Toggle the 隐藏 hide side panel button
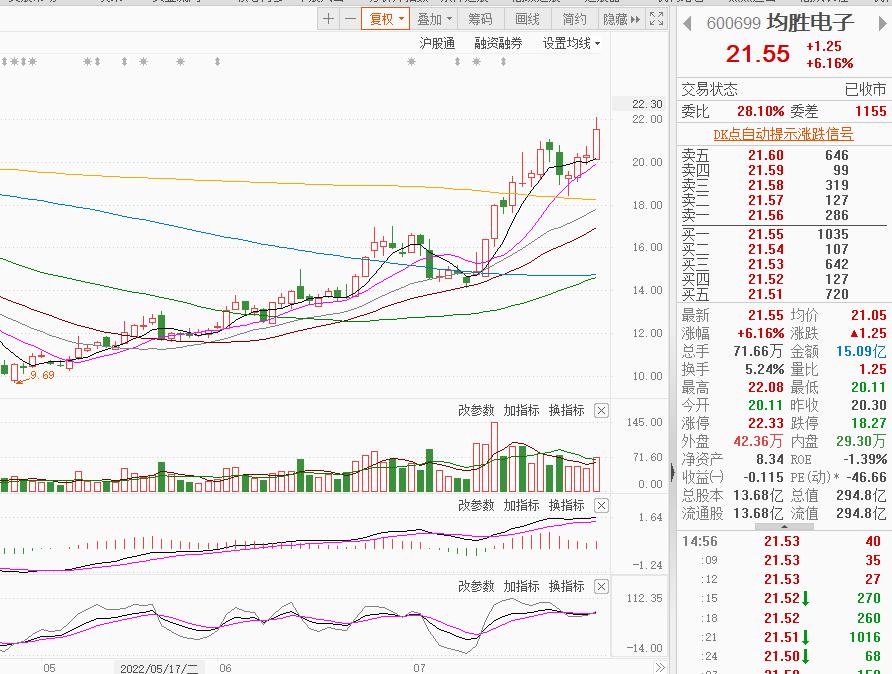Viewport: 892px width, 674px height. click(620, 19)
